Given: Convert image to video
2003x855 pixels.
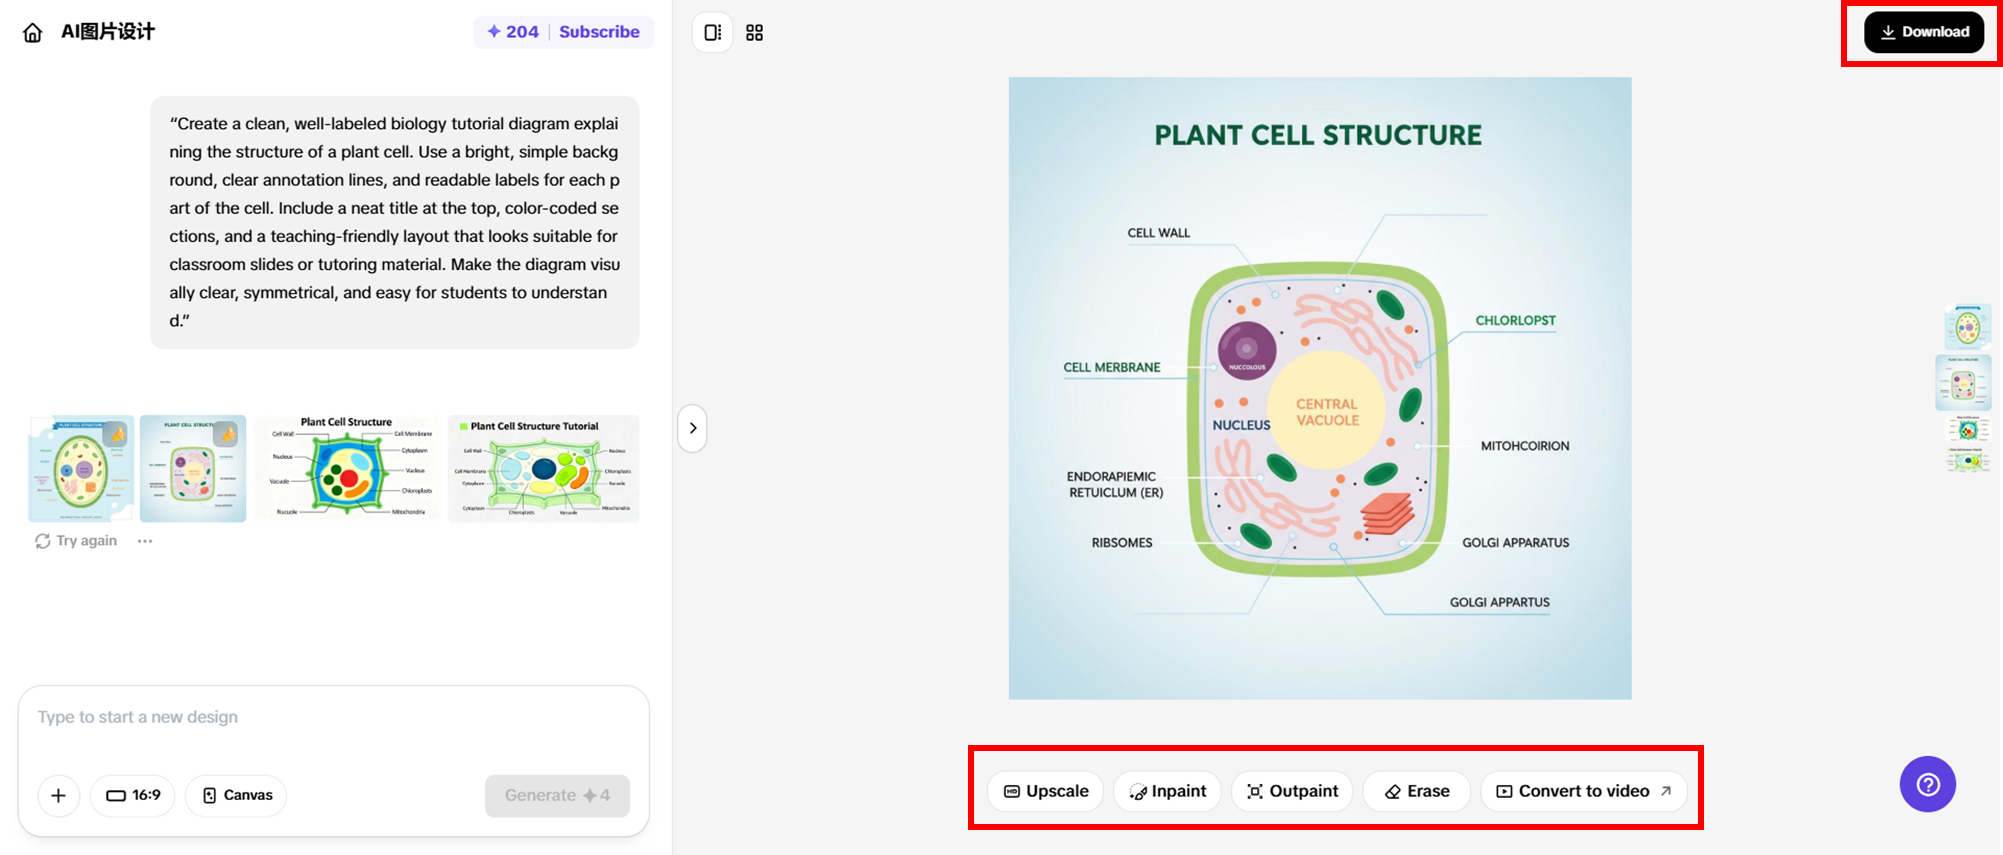Looking at the screenshot, I should click(x=1584, y=791).
